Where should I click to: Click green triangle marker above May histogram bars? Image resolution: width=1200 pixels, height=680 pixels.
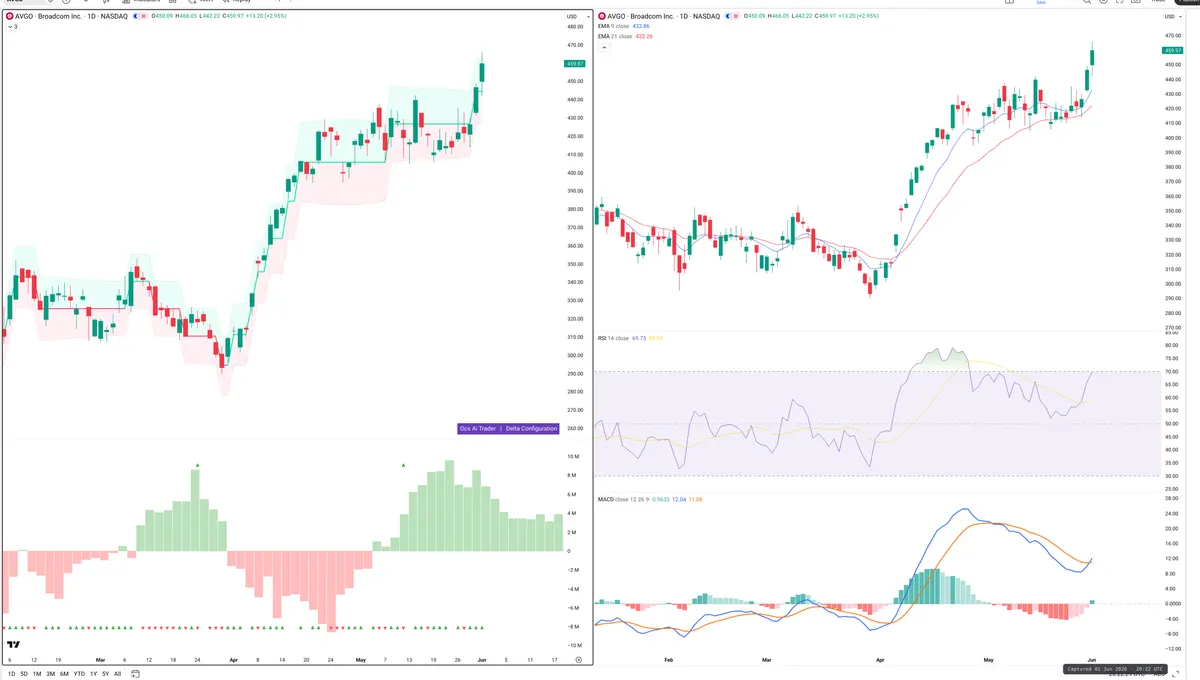point(403,465)
